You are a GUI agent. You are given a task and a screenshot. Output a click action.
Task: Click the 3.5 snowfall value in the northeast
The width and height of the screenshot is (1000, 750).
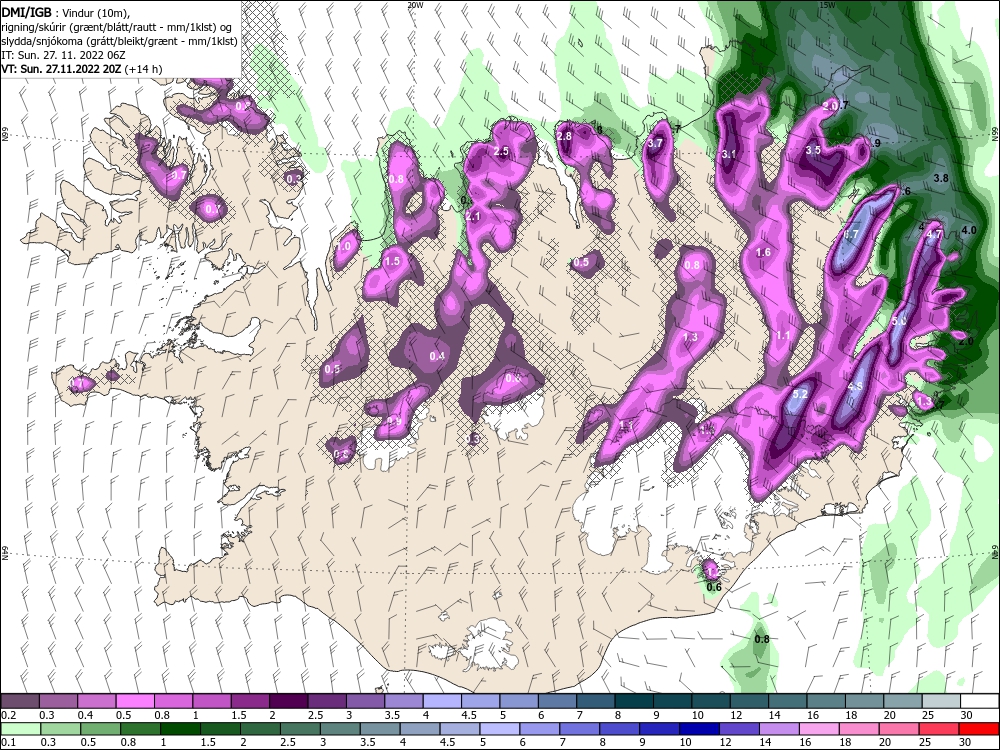tap(813, 151)
